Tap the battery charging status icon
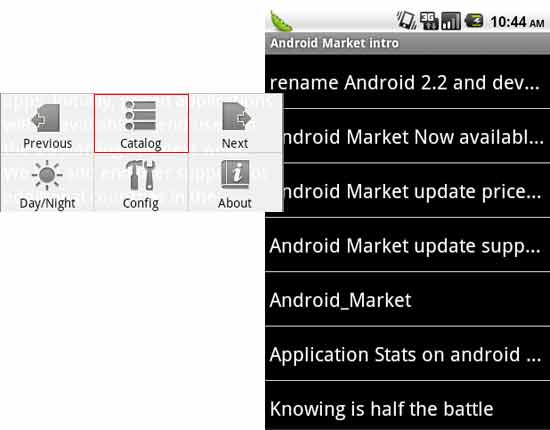Screen dimensions: 550x430 coord(474,20)
